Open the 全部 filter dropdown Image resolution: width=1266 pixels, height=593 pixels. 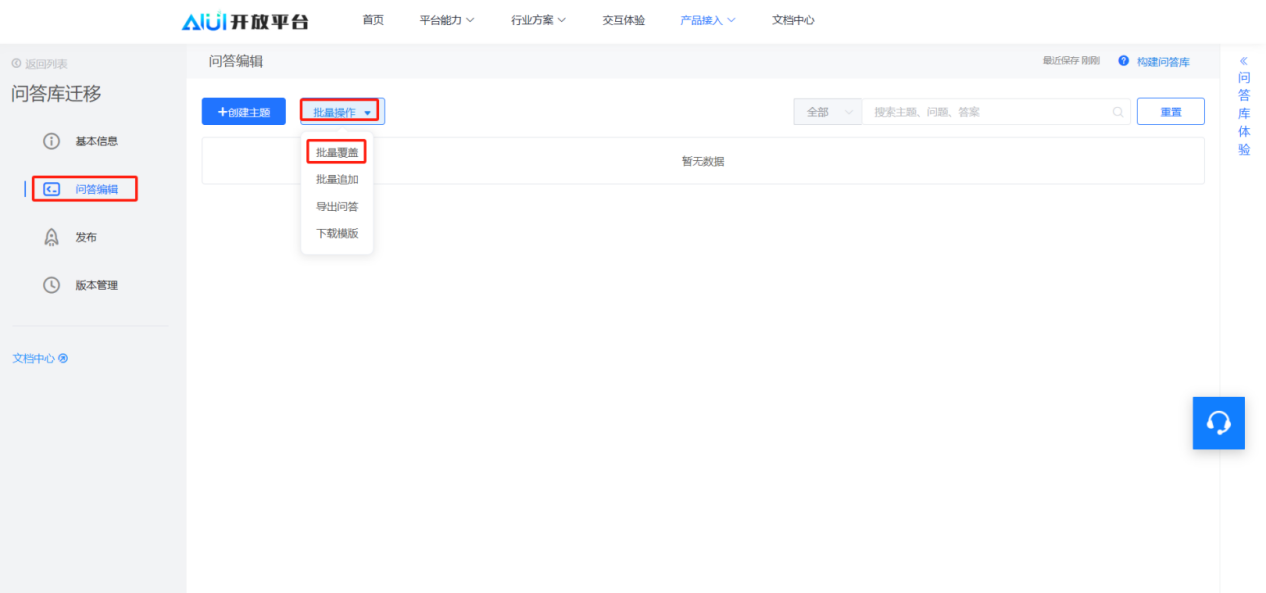[828, 112]
